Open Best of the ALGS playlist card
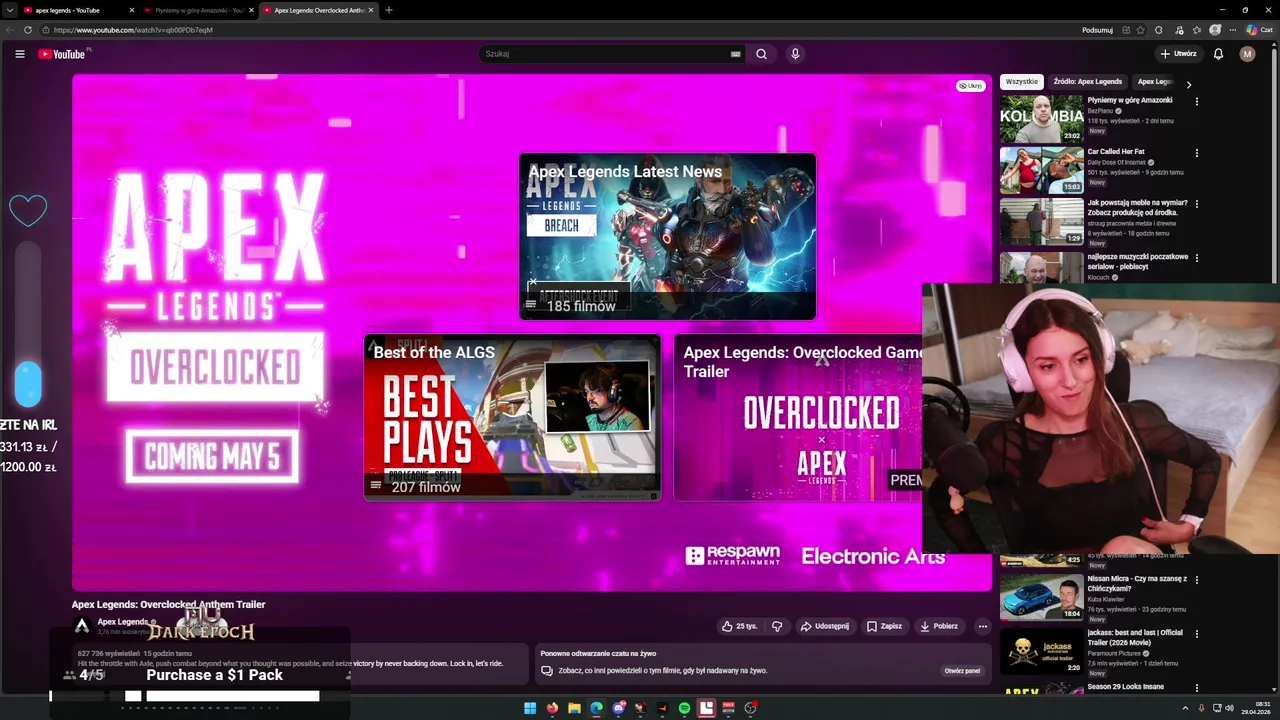Viewport: 1280px width, 720px height. point(512,417)
